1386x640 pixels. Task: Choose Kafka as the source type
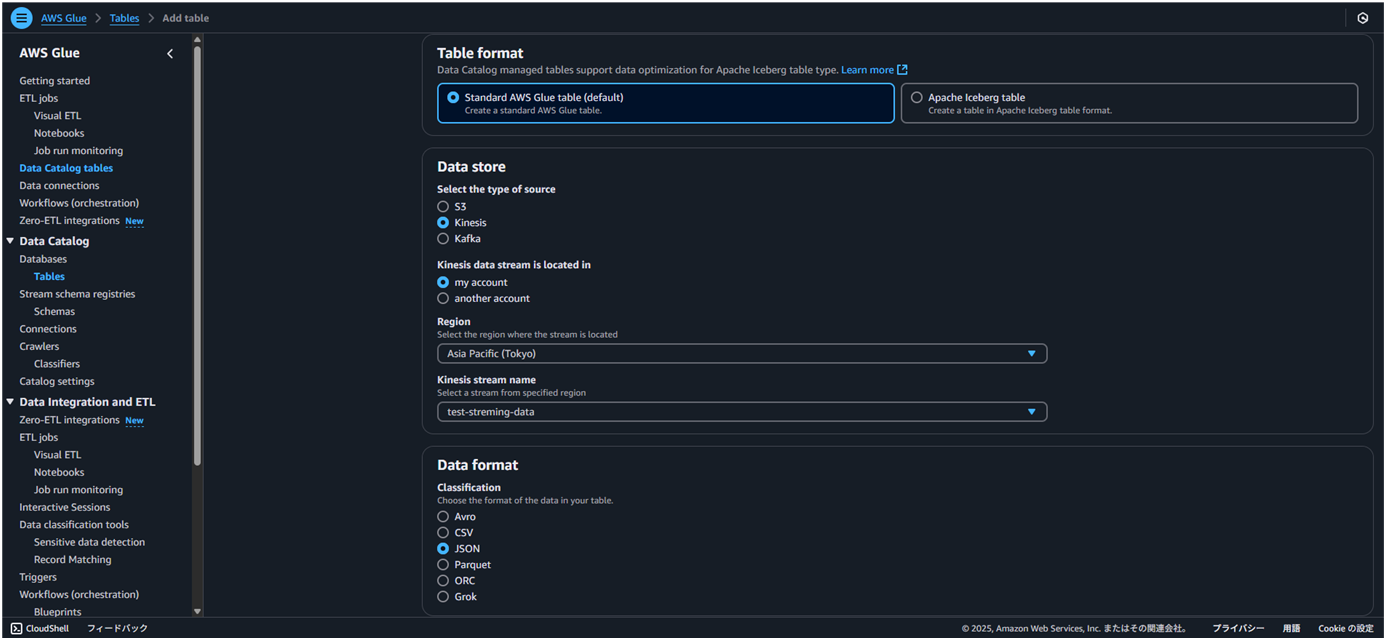443,239
